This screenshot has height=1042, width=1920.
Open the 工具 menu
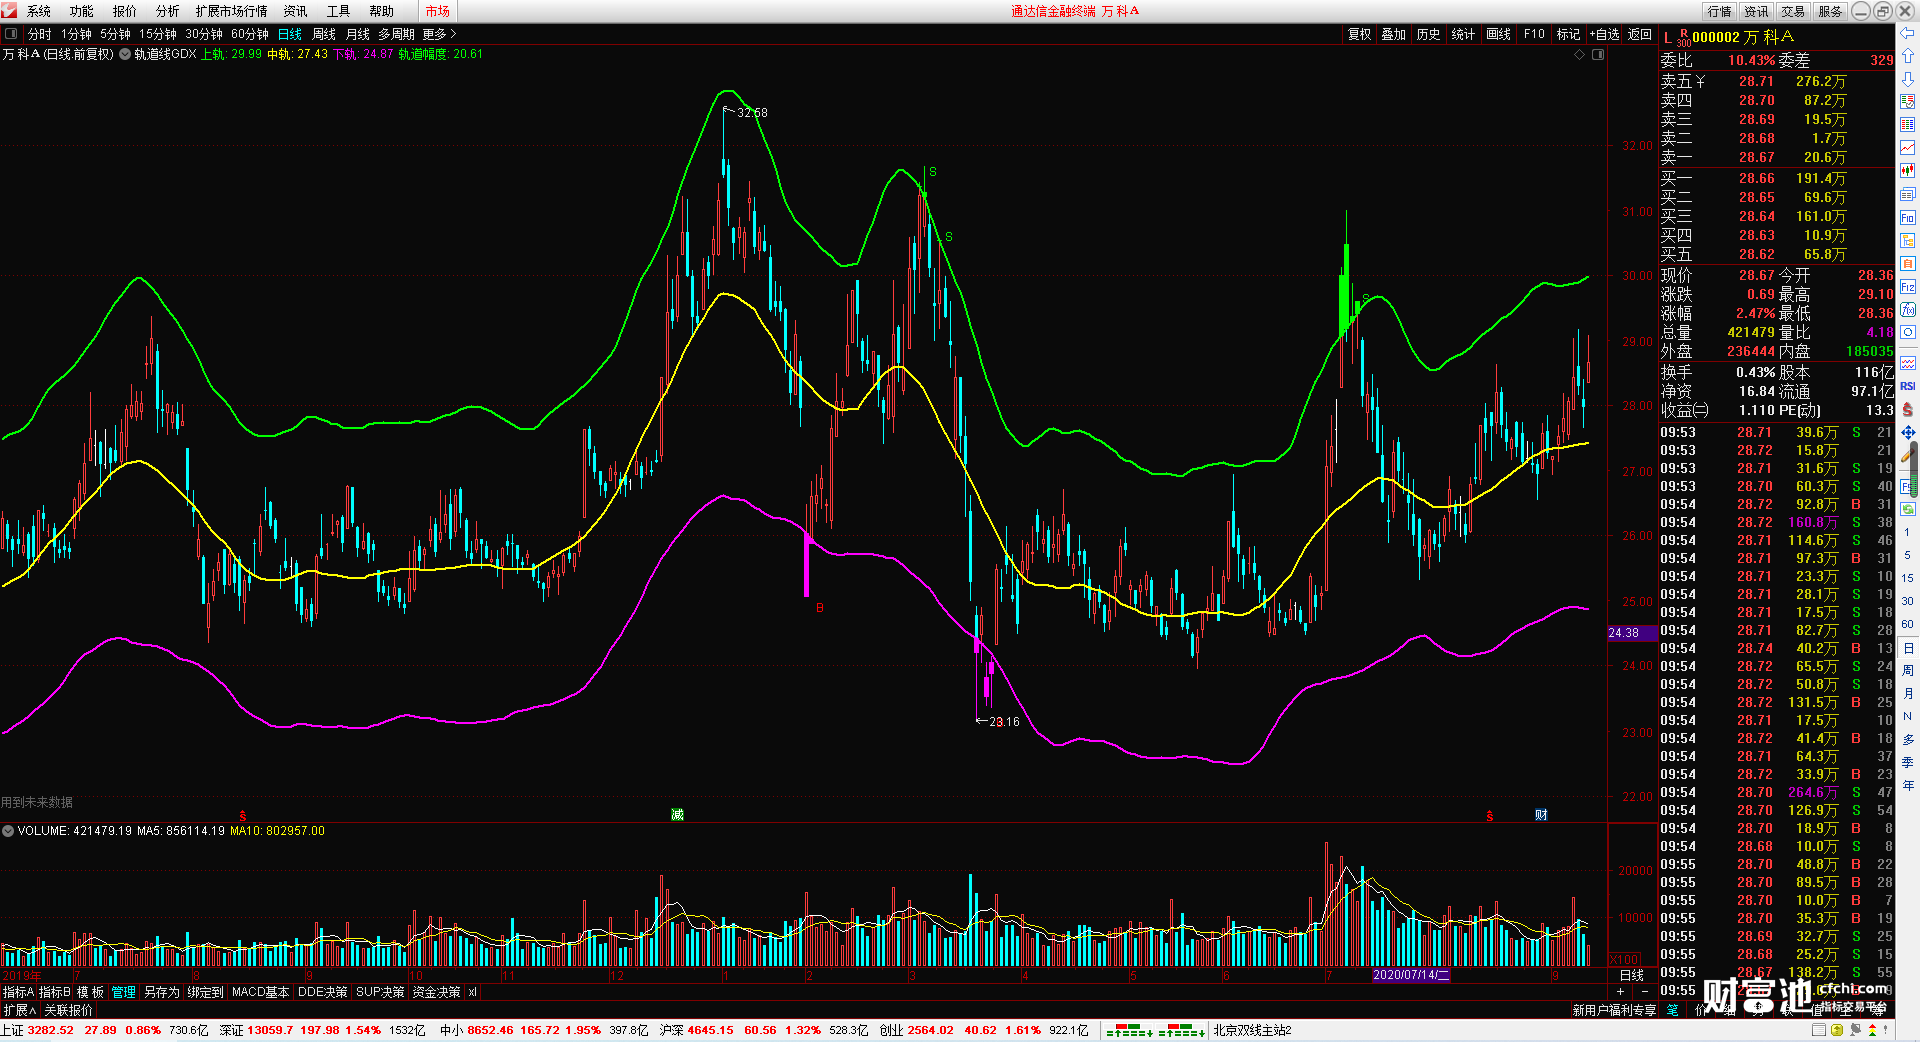pos(339,11)
